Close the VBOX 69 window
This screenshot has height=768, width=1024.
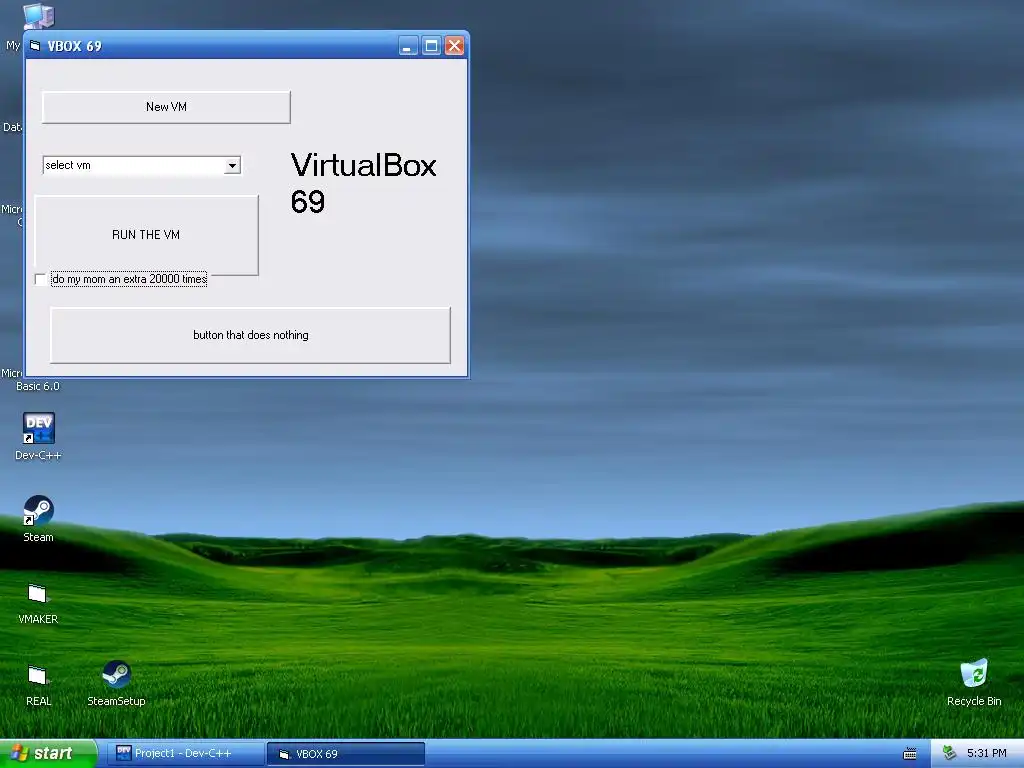[x=455, y=46]
